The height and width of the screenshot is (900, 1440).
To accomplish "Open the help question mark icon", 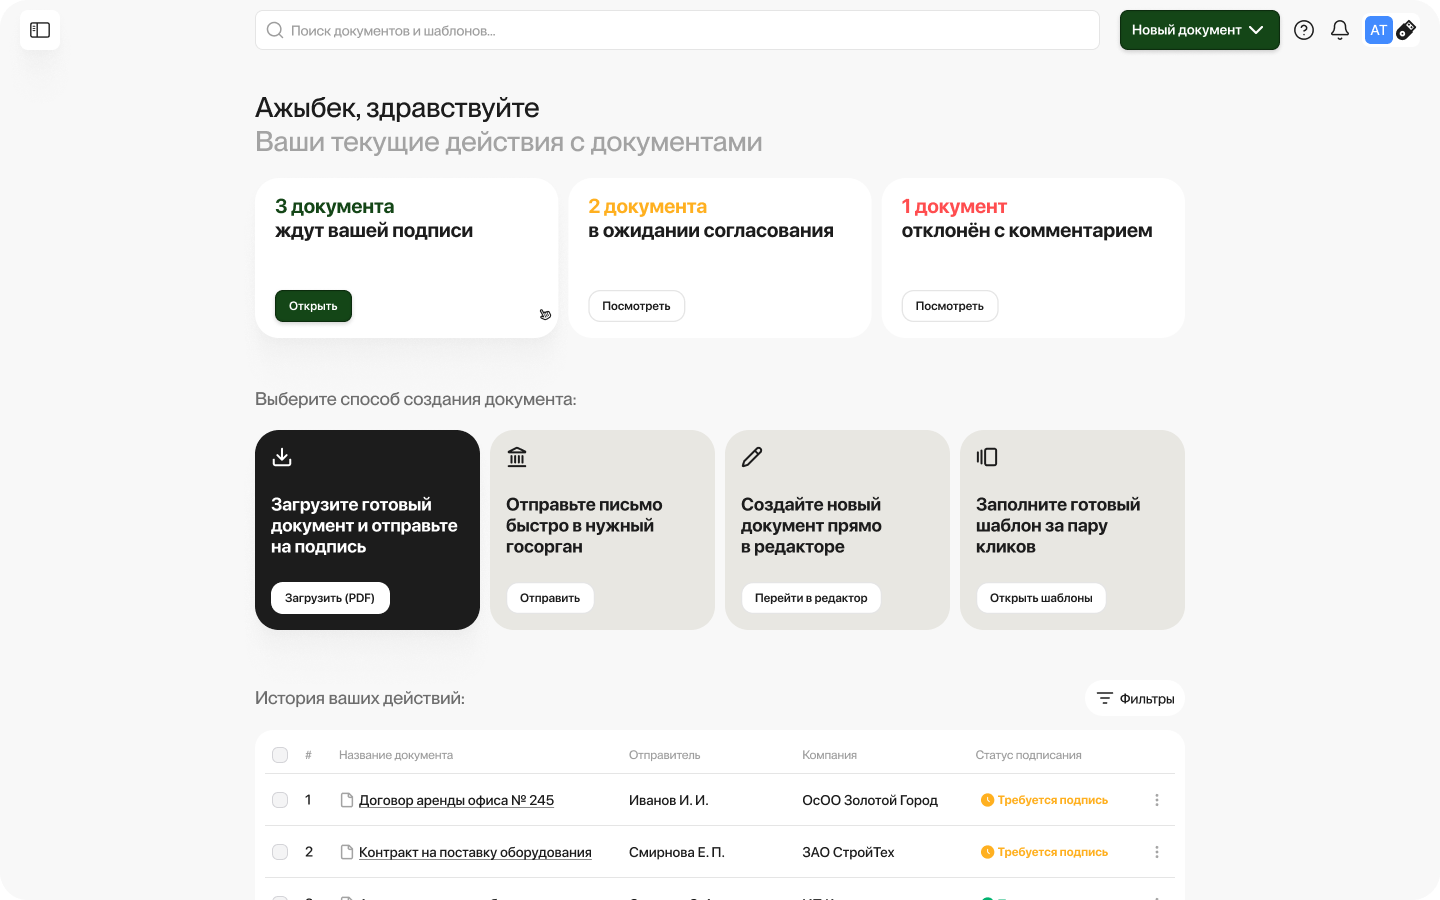I will click(1304, 30).
